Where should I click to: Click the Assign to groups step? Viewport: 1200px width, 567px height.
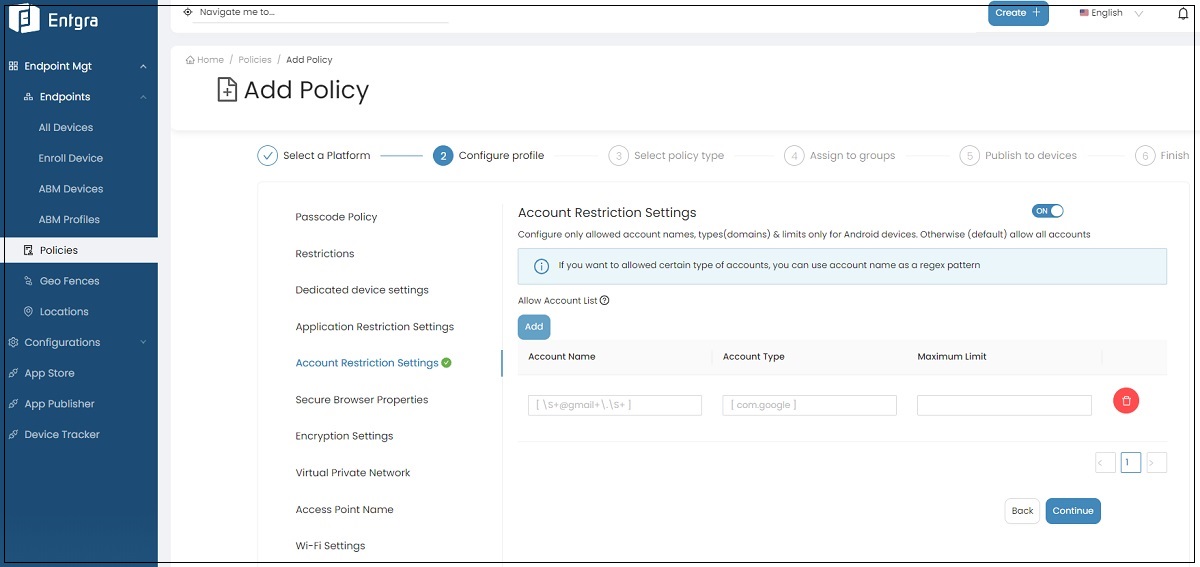[840, 155]
